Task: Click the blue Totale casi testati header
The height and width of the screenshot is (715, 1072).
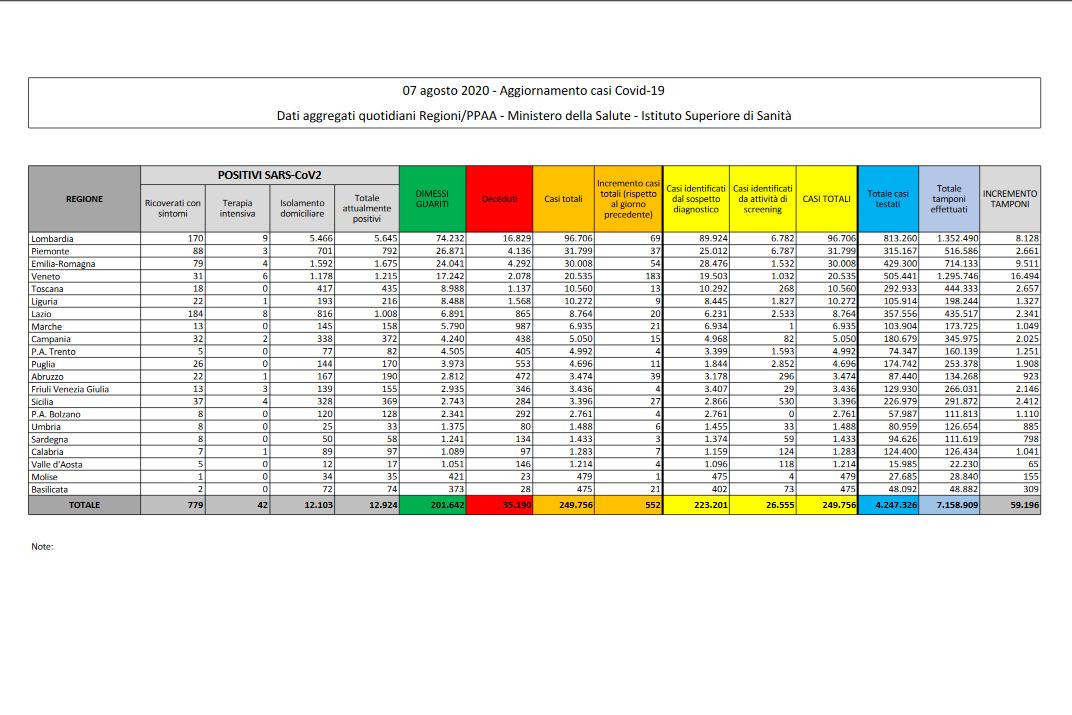Action: [x=888, y=199]
